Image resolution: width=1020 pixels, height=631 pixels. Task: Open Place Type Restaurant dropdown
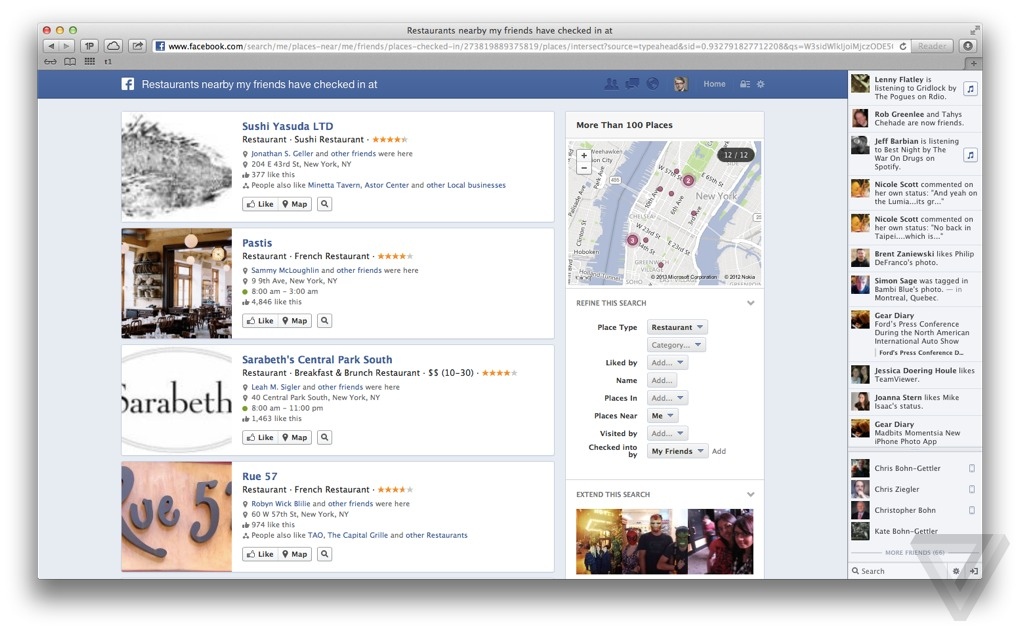tap(677, 327)
